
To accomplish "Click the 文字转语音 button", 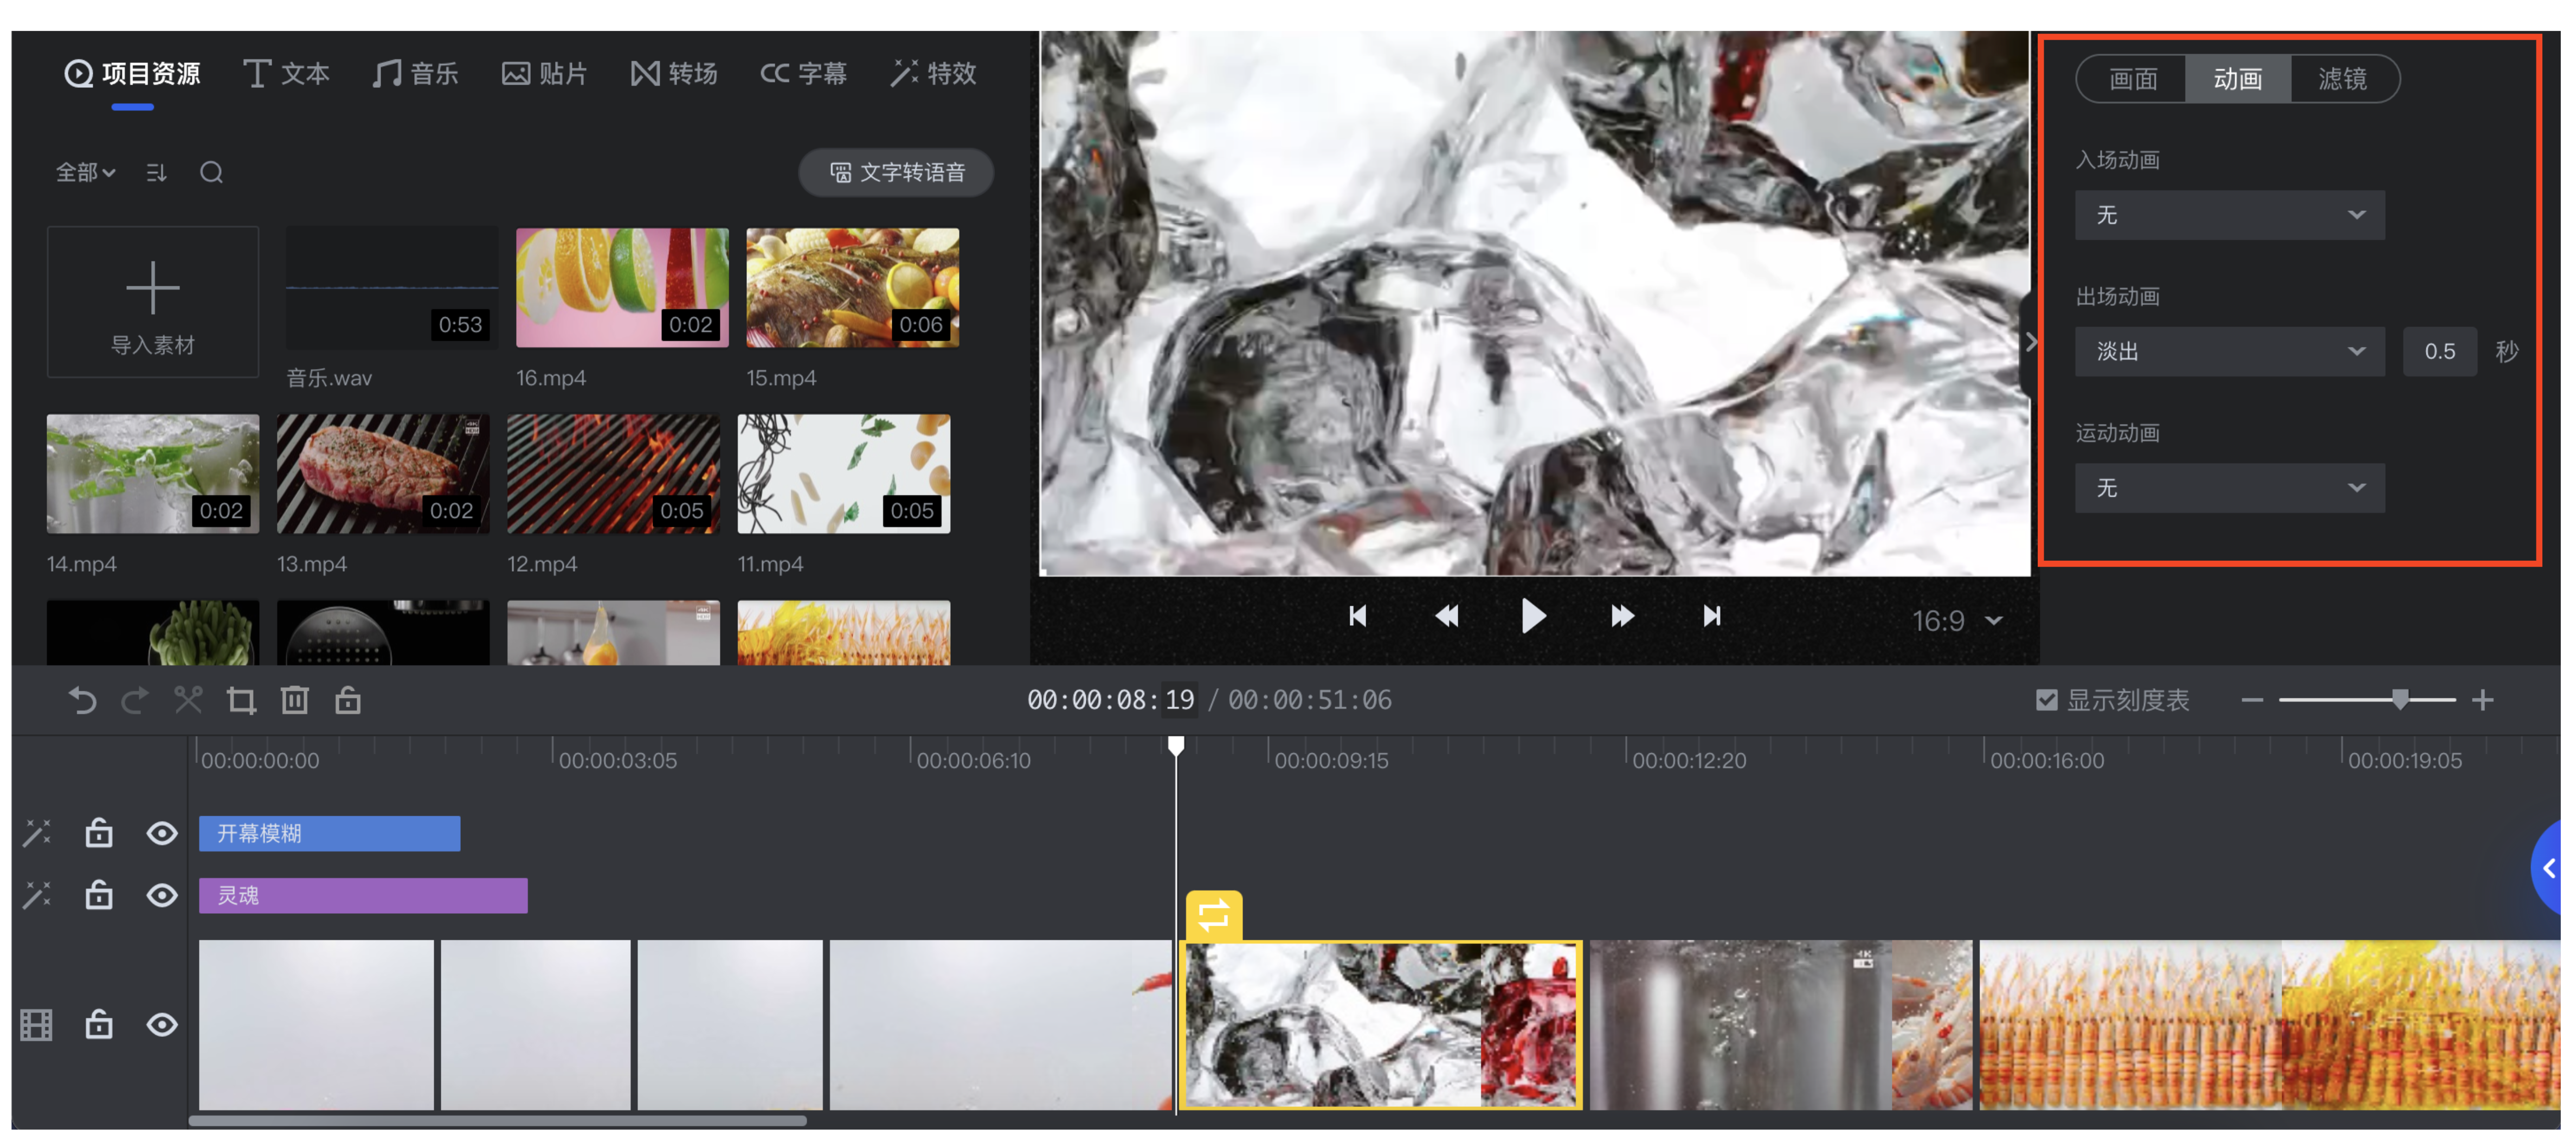I will (896, 173).
